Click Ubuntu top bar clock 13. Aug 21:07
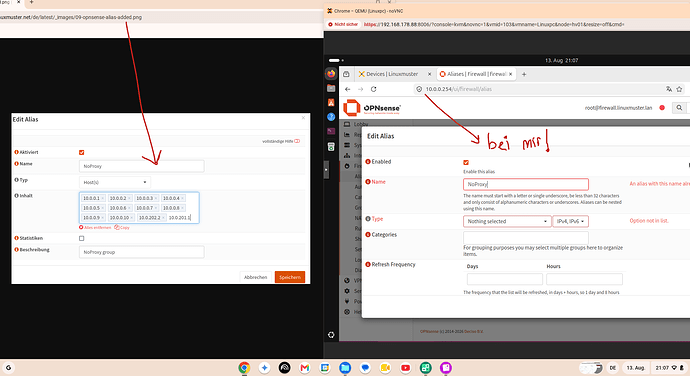Screen dimensions: 690x376 coord(562,60)
